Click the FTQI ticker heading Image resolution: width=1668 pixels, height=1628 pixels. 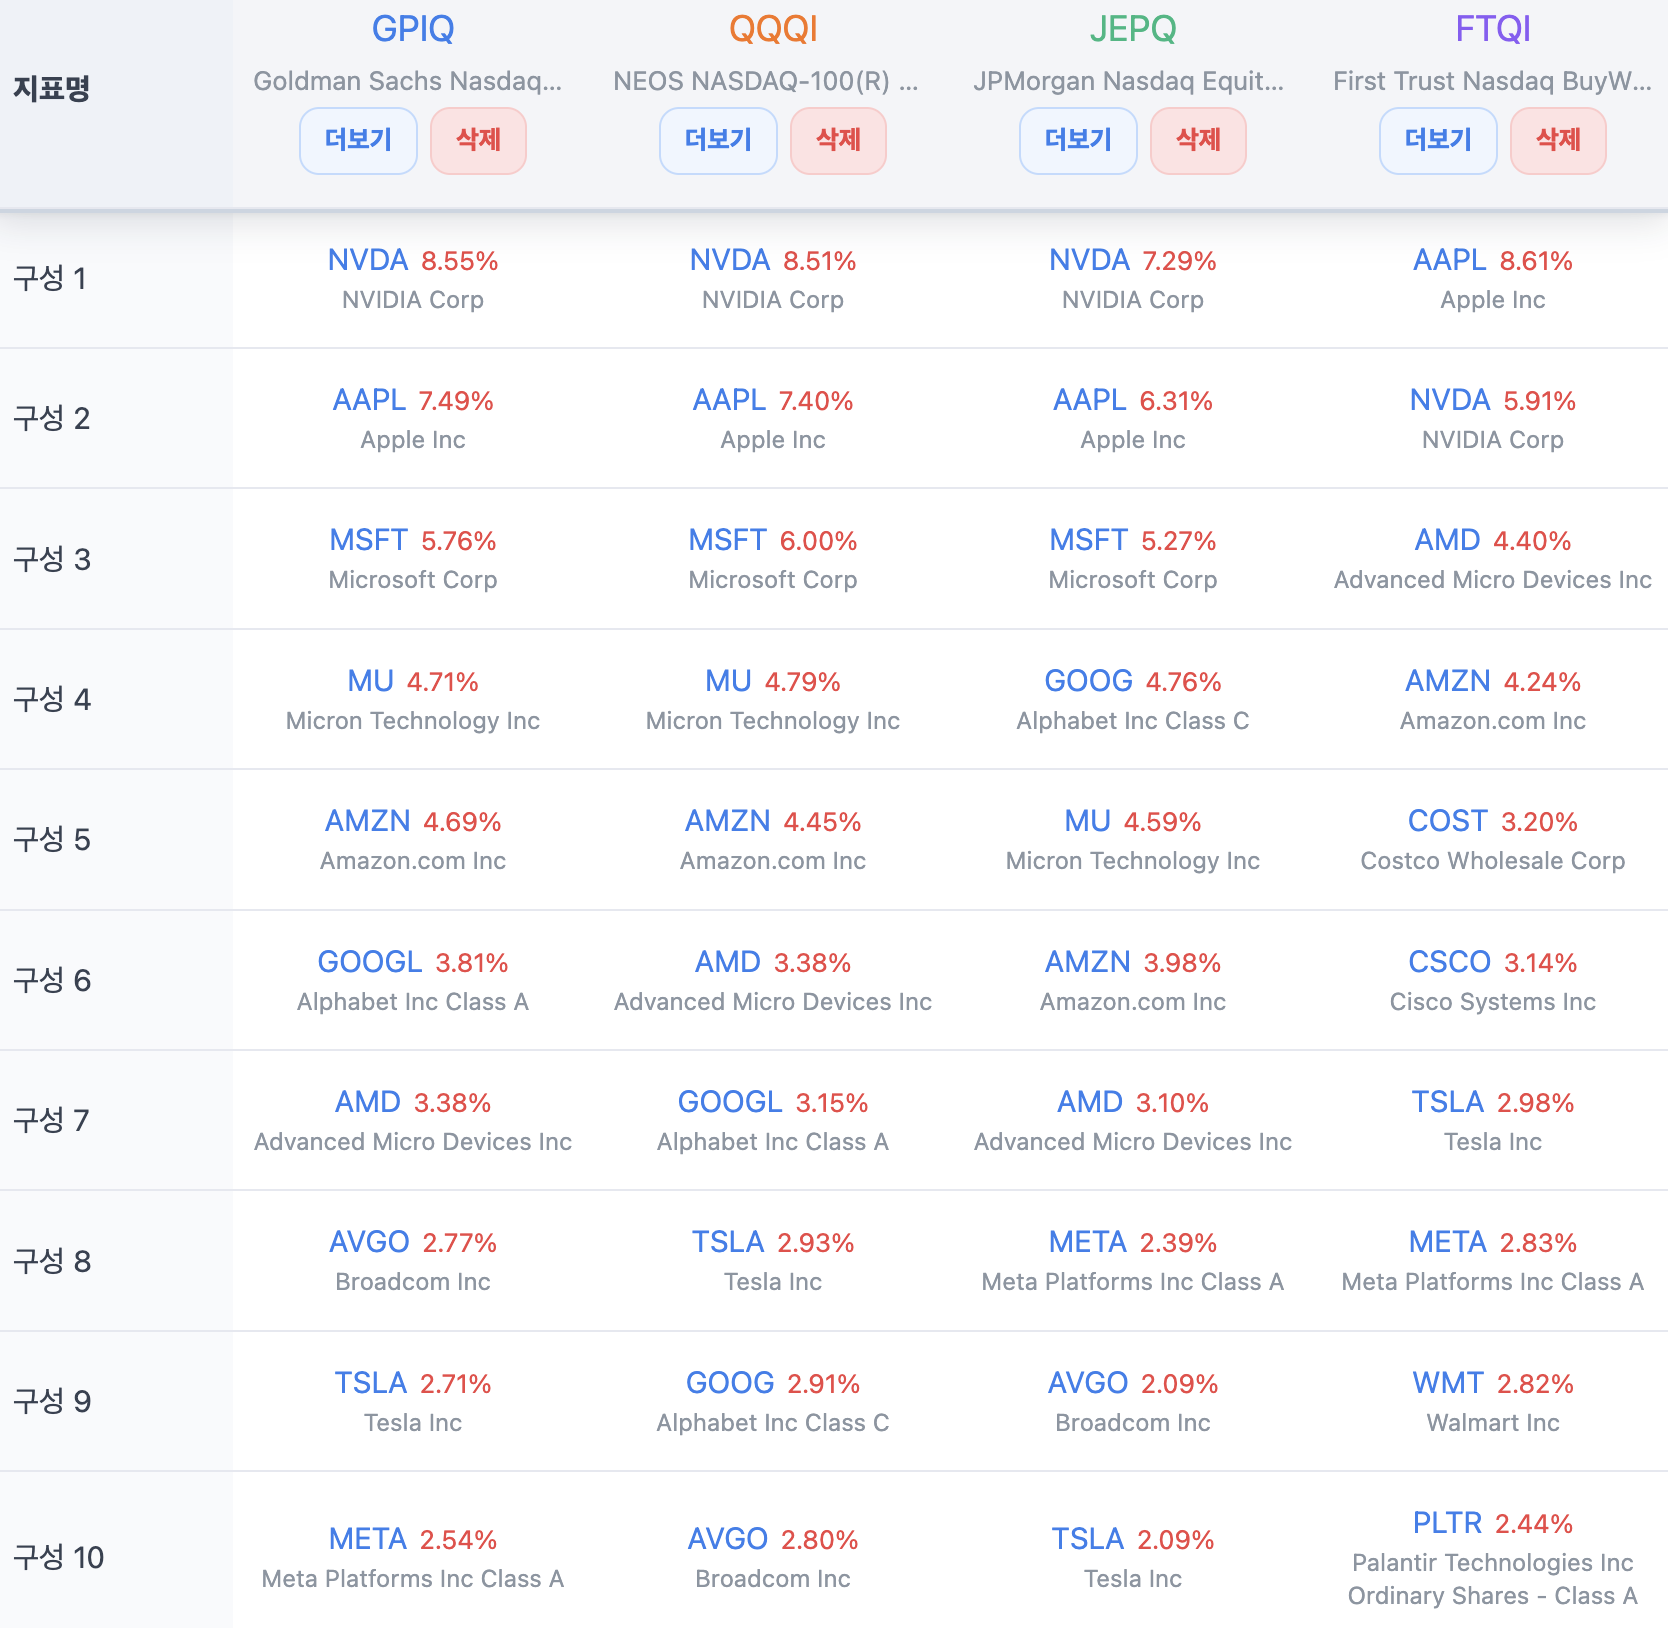click(1493, 29)
